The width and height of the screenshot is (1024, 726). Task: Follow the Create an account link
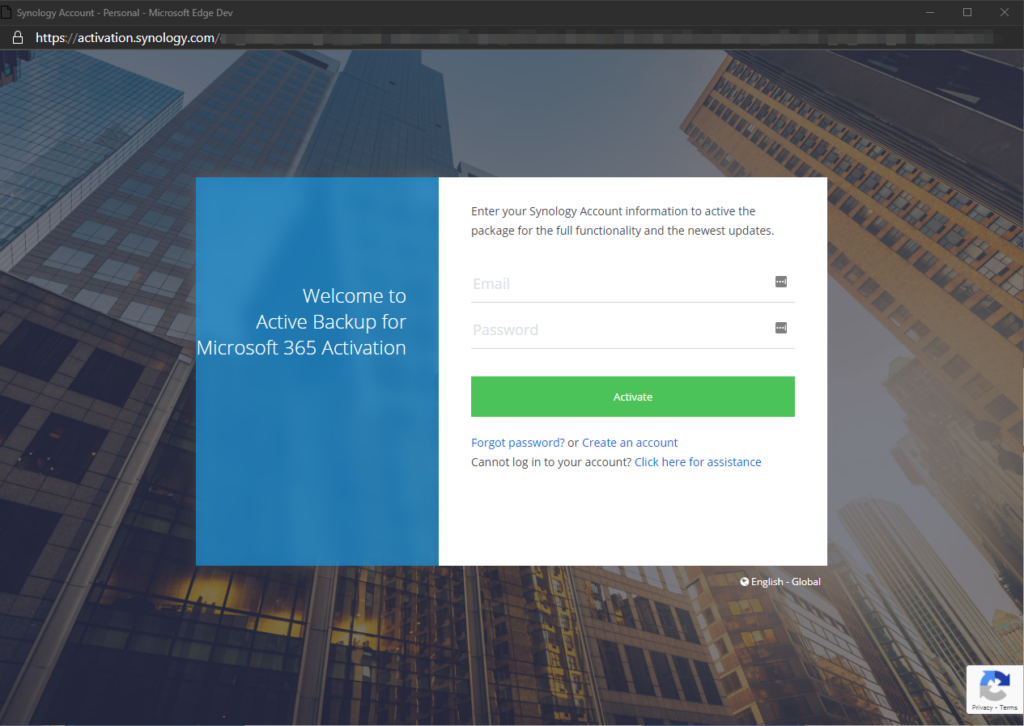630,443
